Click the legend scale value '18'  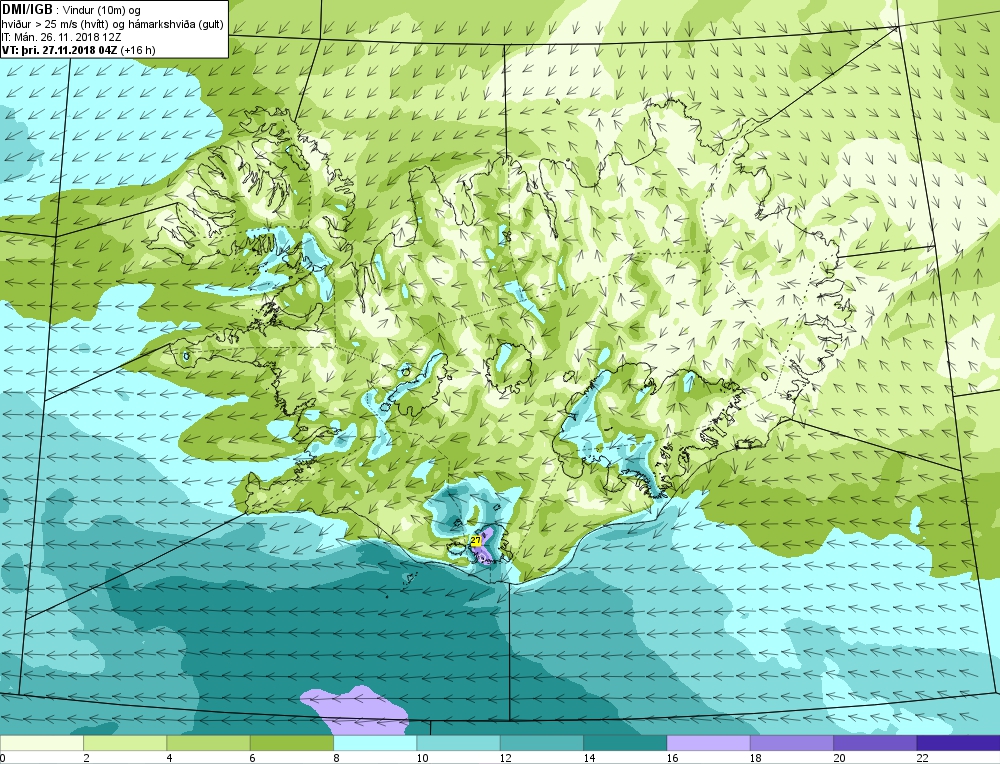click(756, 758)
